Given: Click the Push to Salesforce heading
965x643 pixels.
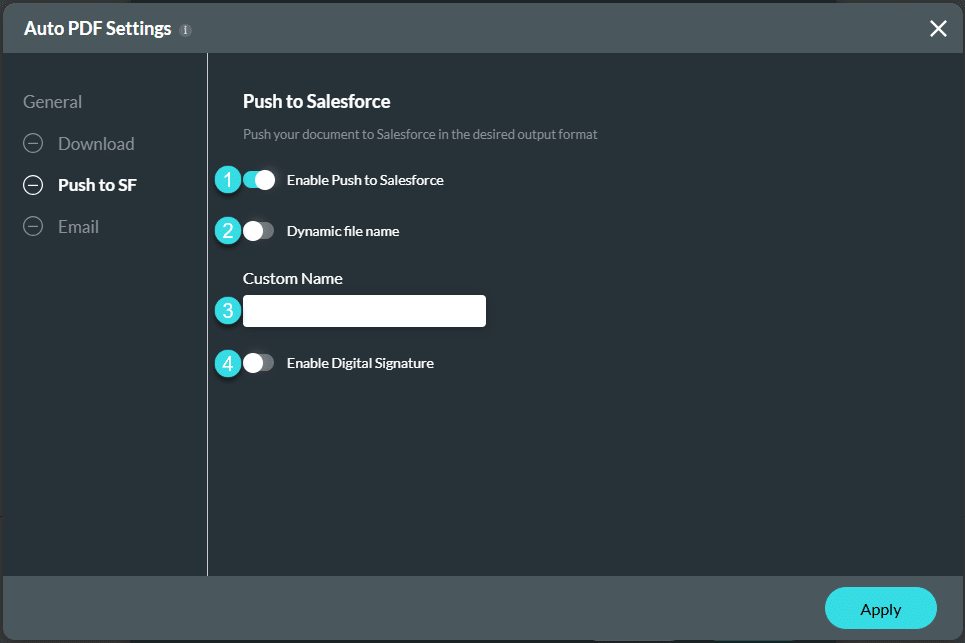Looking at the screenshot, I should pos(316,101).
